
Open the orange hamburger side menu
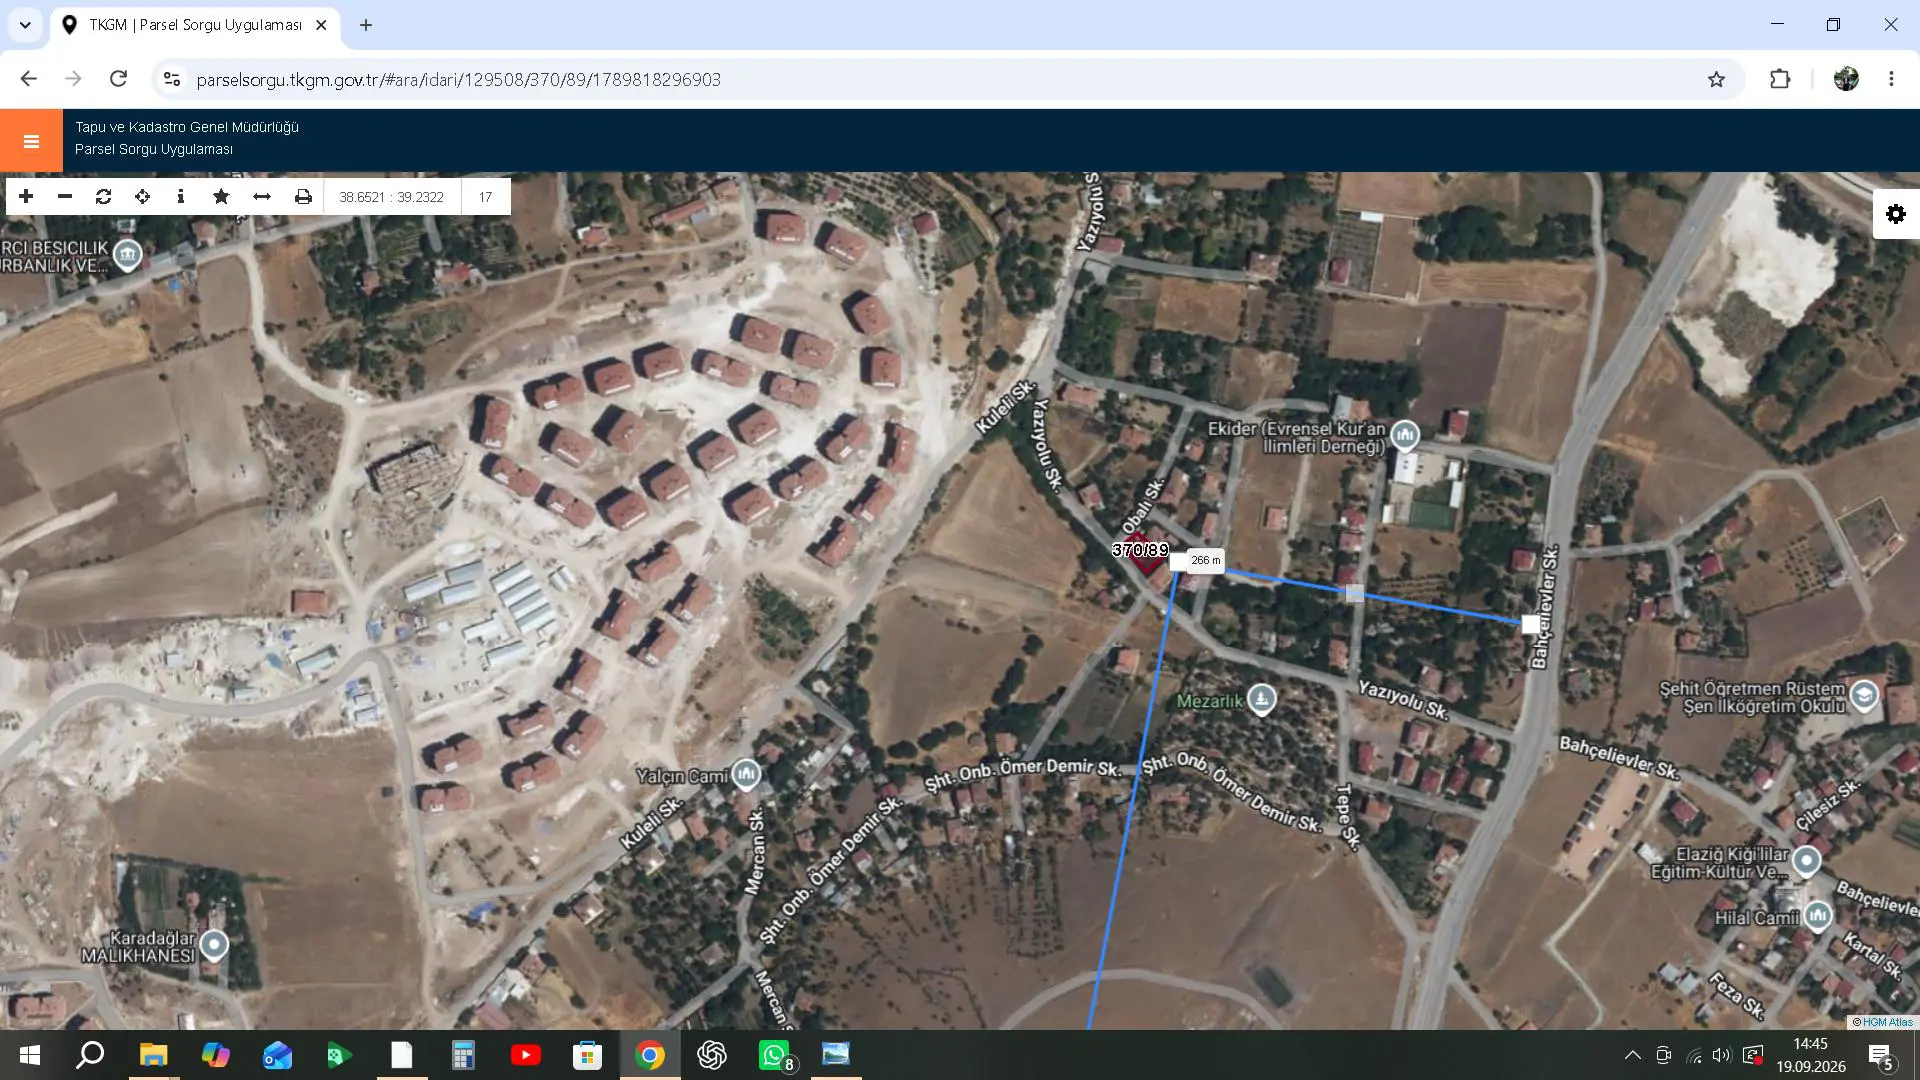pyautogui.click(x=31, y=141)
